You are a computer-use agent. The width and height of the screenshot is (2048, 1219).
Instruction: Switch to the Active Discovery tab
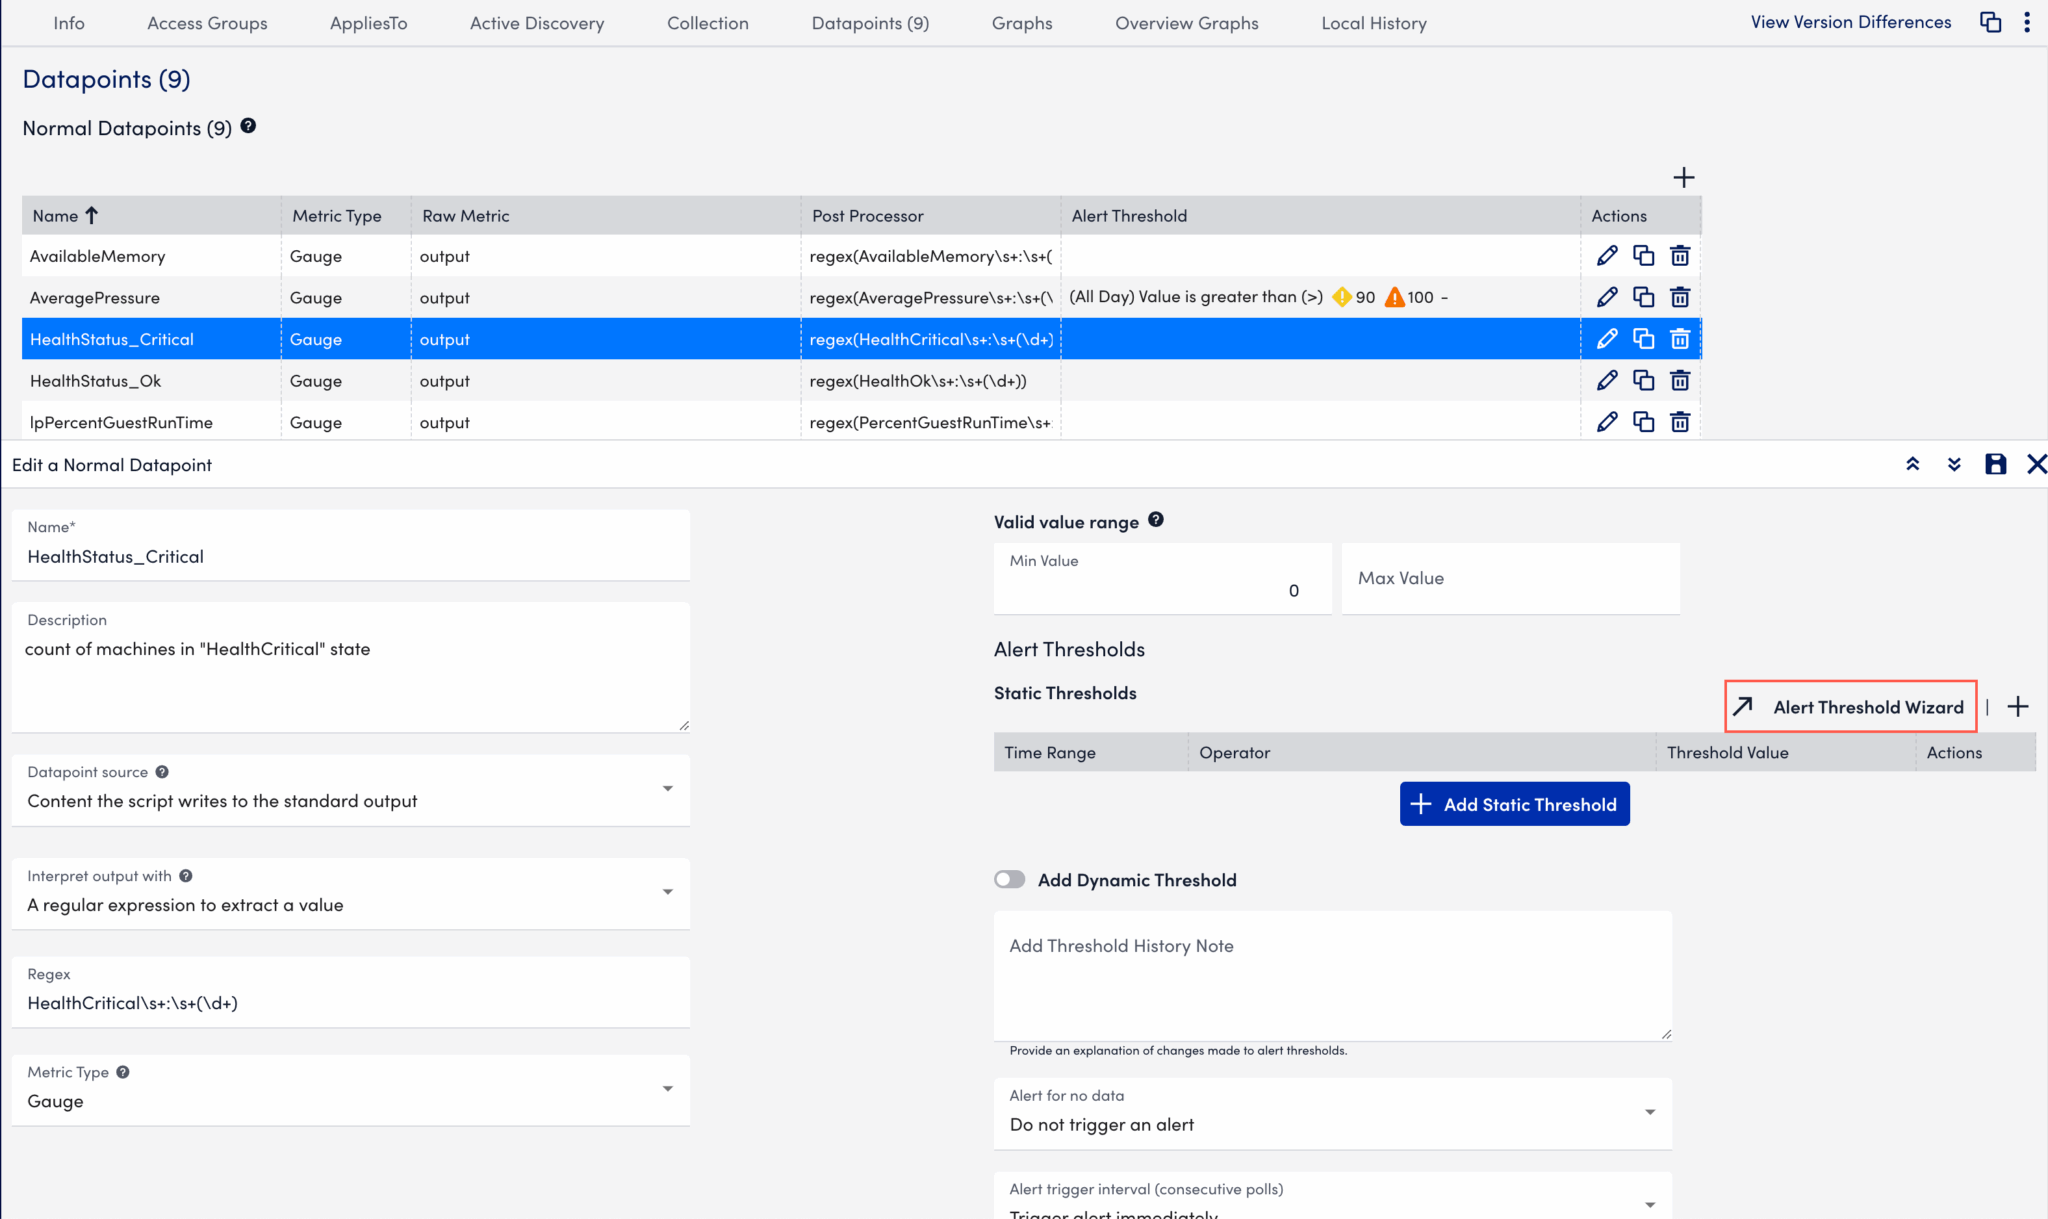(537, 23)
